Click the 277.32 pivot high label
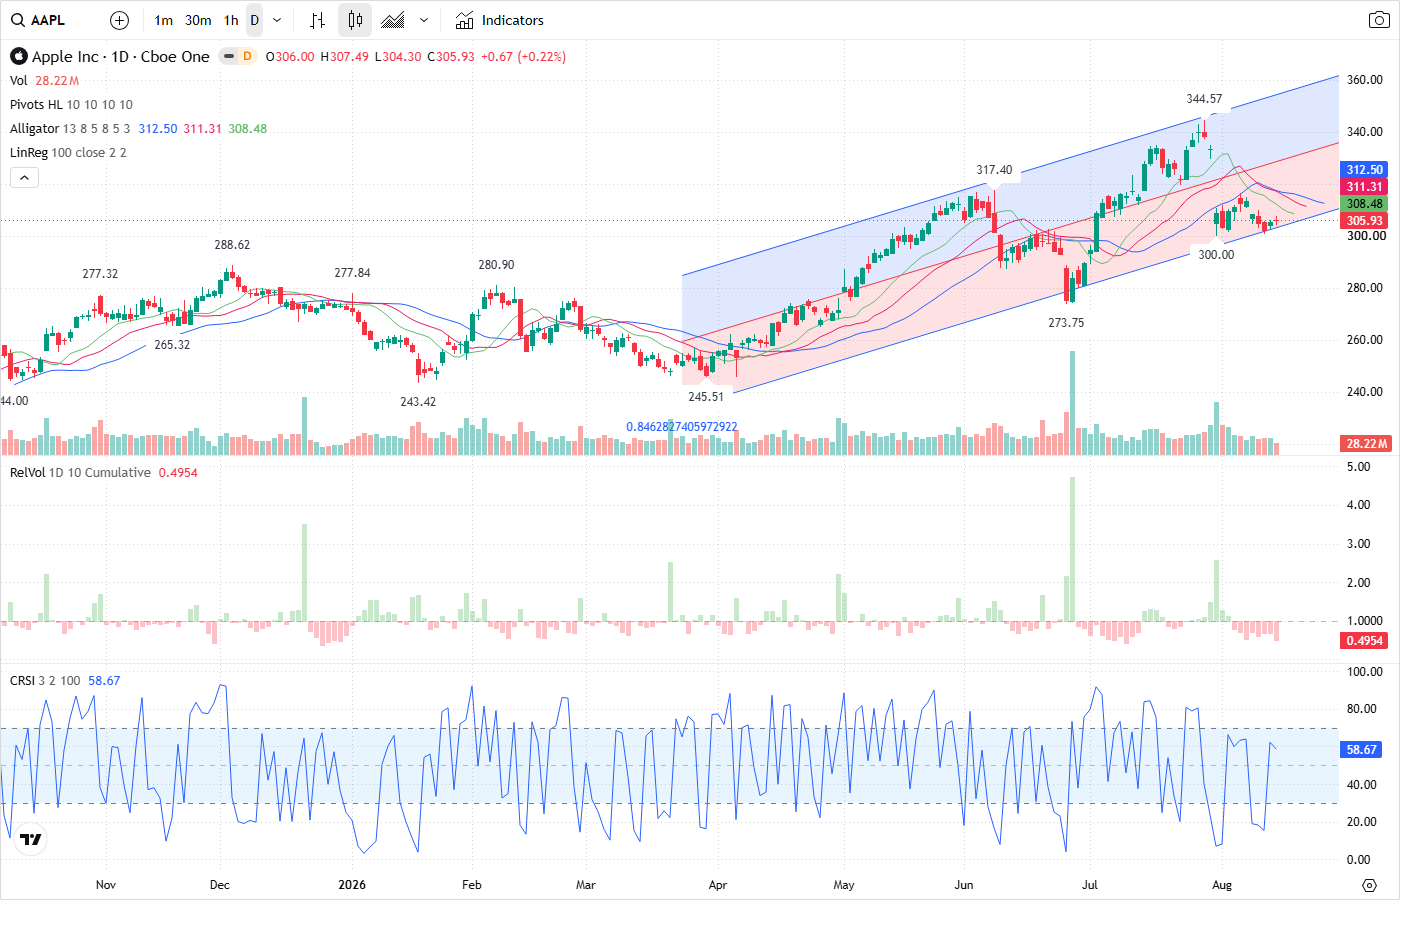 (100, 274)
